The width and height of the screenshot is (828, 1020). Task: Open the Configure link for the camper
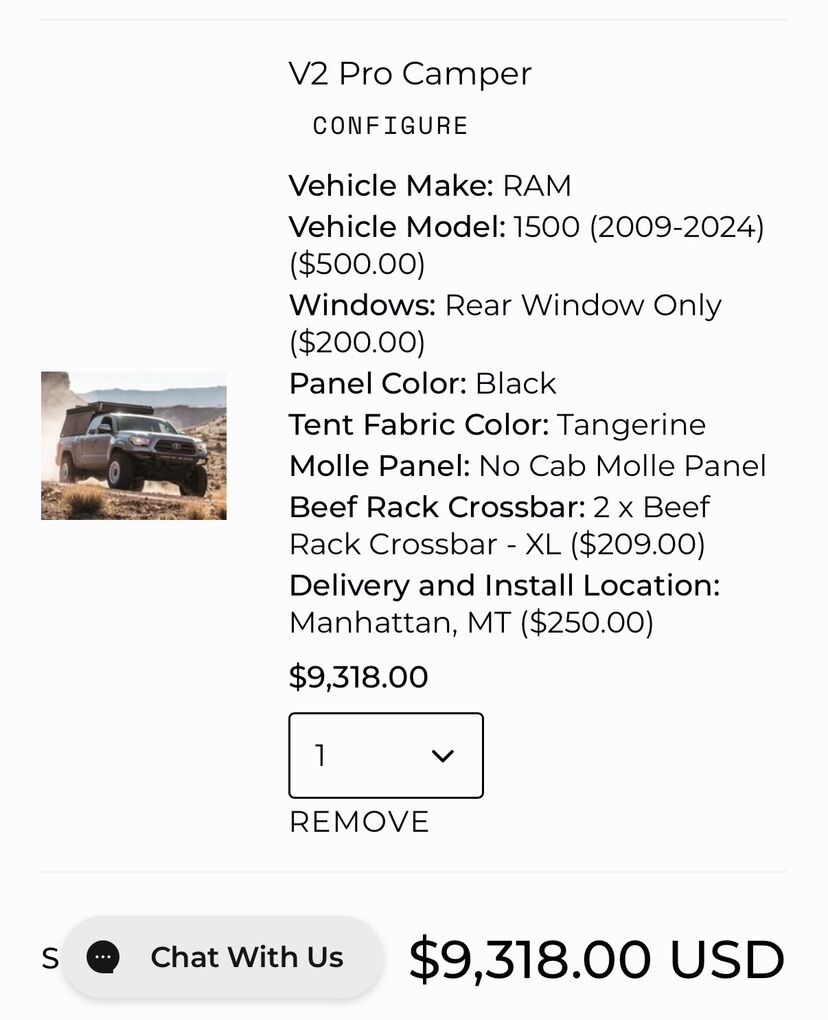coord(390,126)
